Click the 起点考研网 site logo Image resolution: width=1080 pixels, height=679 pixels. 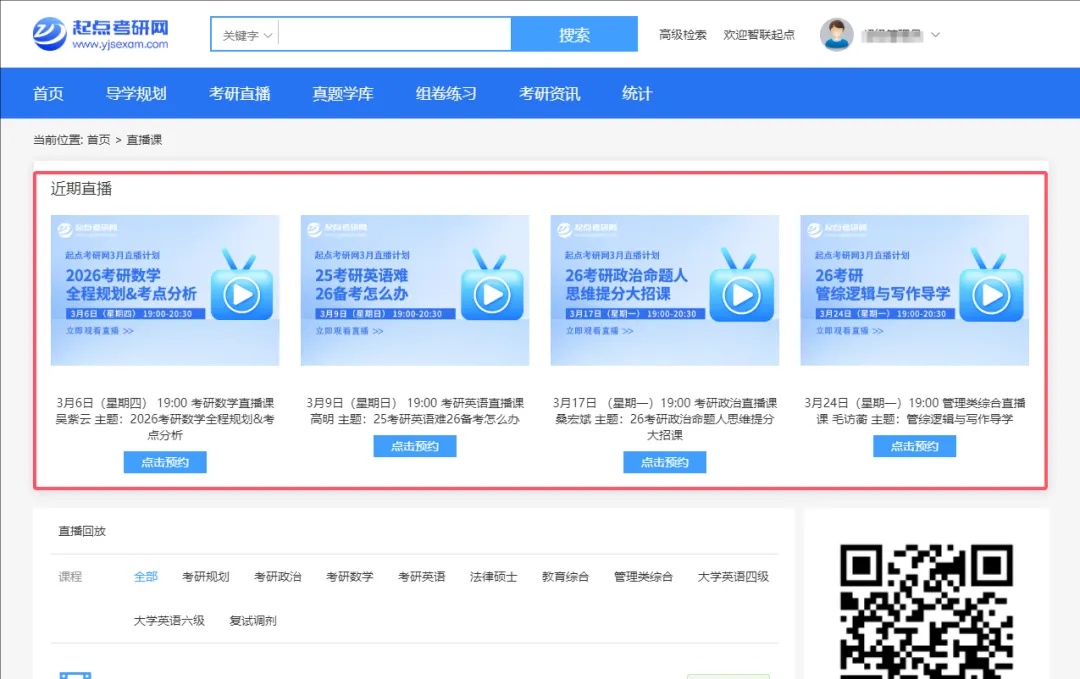click(x=100, y=34)
